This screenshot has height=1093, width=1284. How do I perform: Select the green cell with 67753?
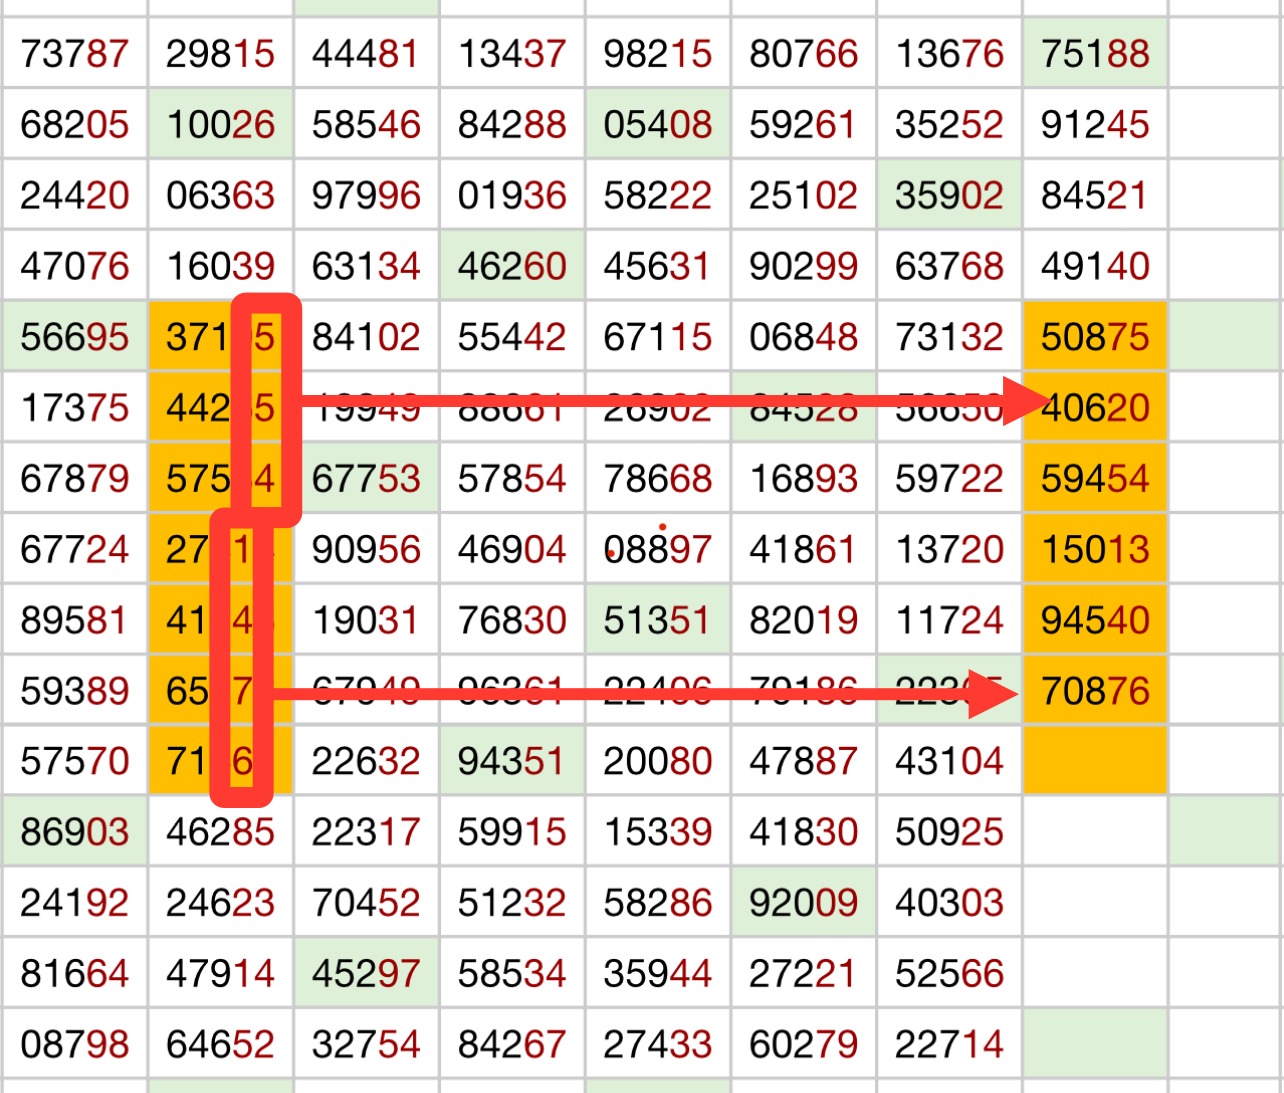[366, 478]
